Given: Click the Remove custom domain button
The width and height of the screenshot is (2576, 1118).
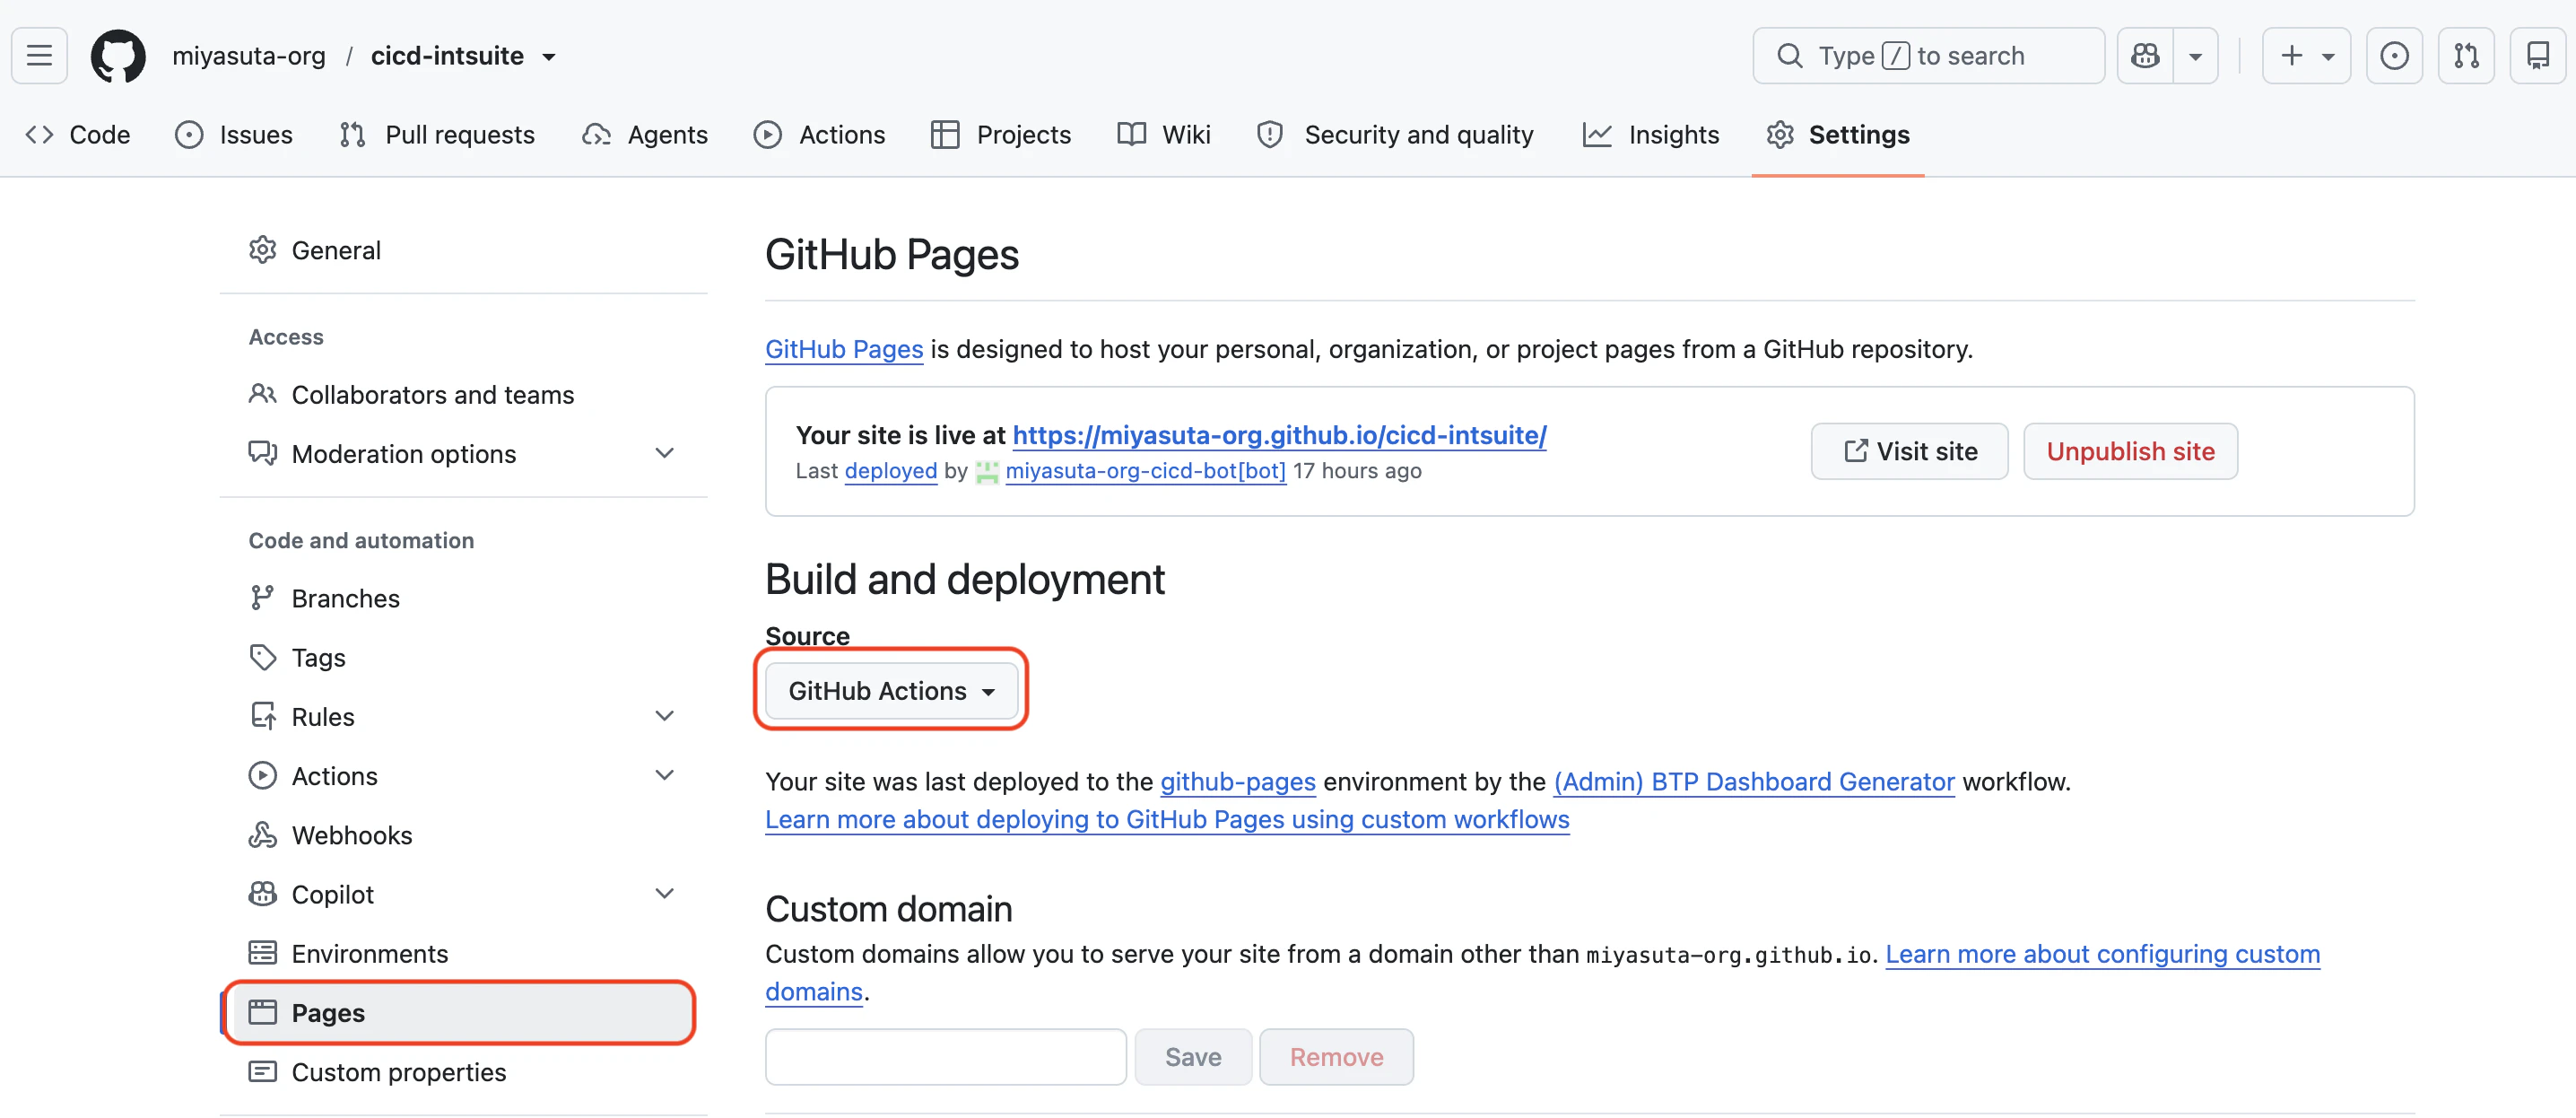Looking at the screenshot, I should (1337, 1057).
